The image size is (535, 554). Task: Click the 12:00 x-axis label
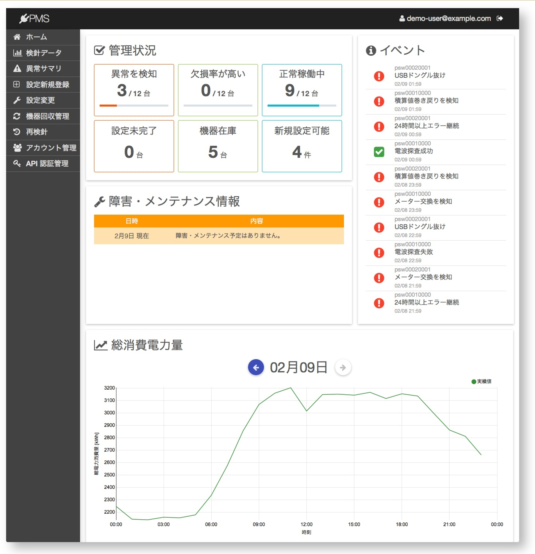click(x=306, y=524)
